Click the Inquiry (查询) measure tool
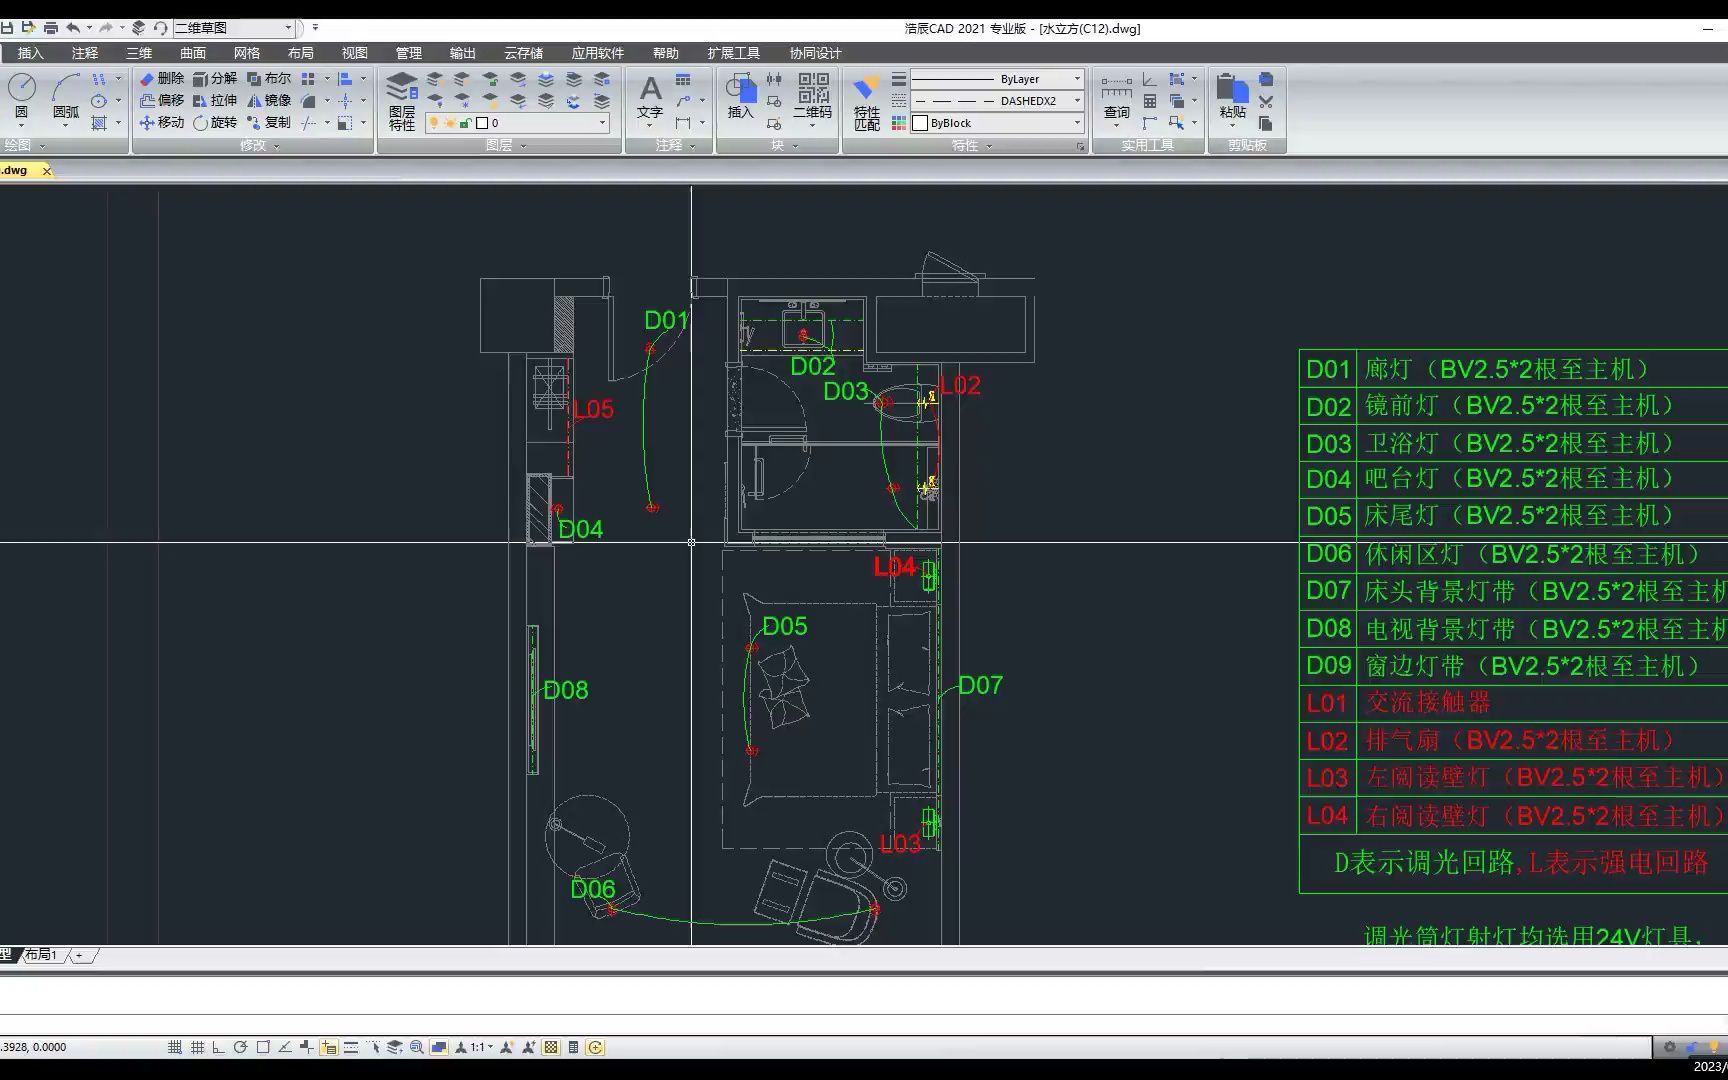Viewport: 1728px width, 1080px height. [1117, 98]
